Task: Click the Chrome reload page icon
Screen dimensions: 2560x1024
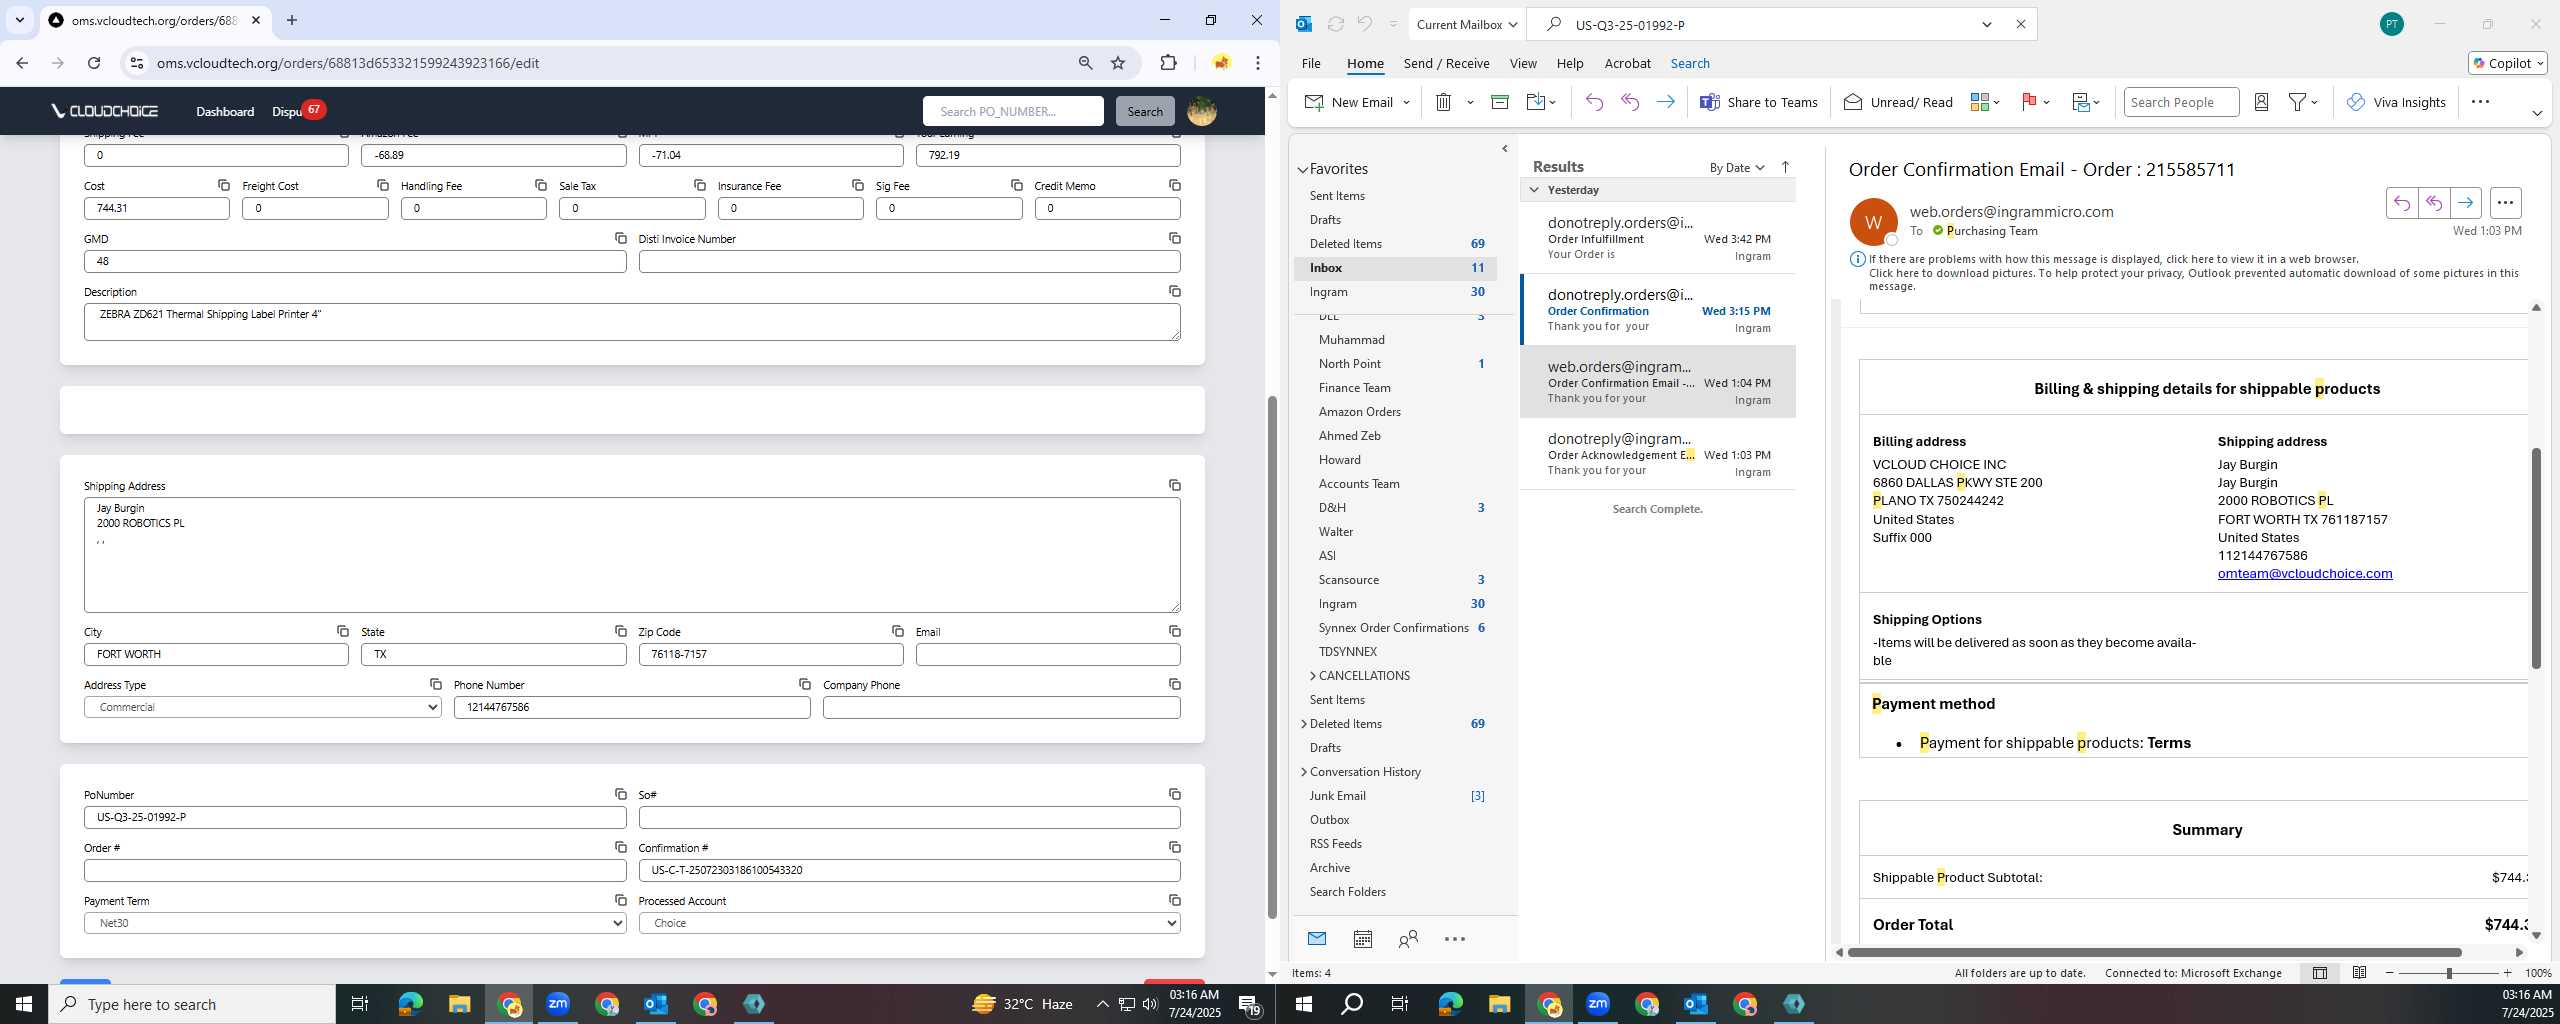Action: pos(94,63)
